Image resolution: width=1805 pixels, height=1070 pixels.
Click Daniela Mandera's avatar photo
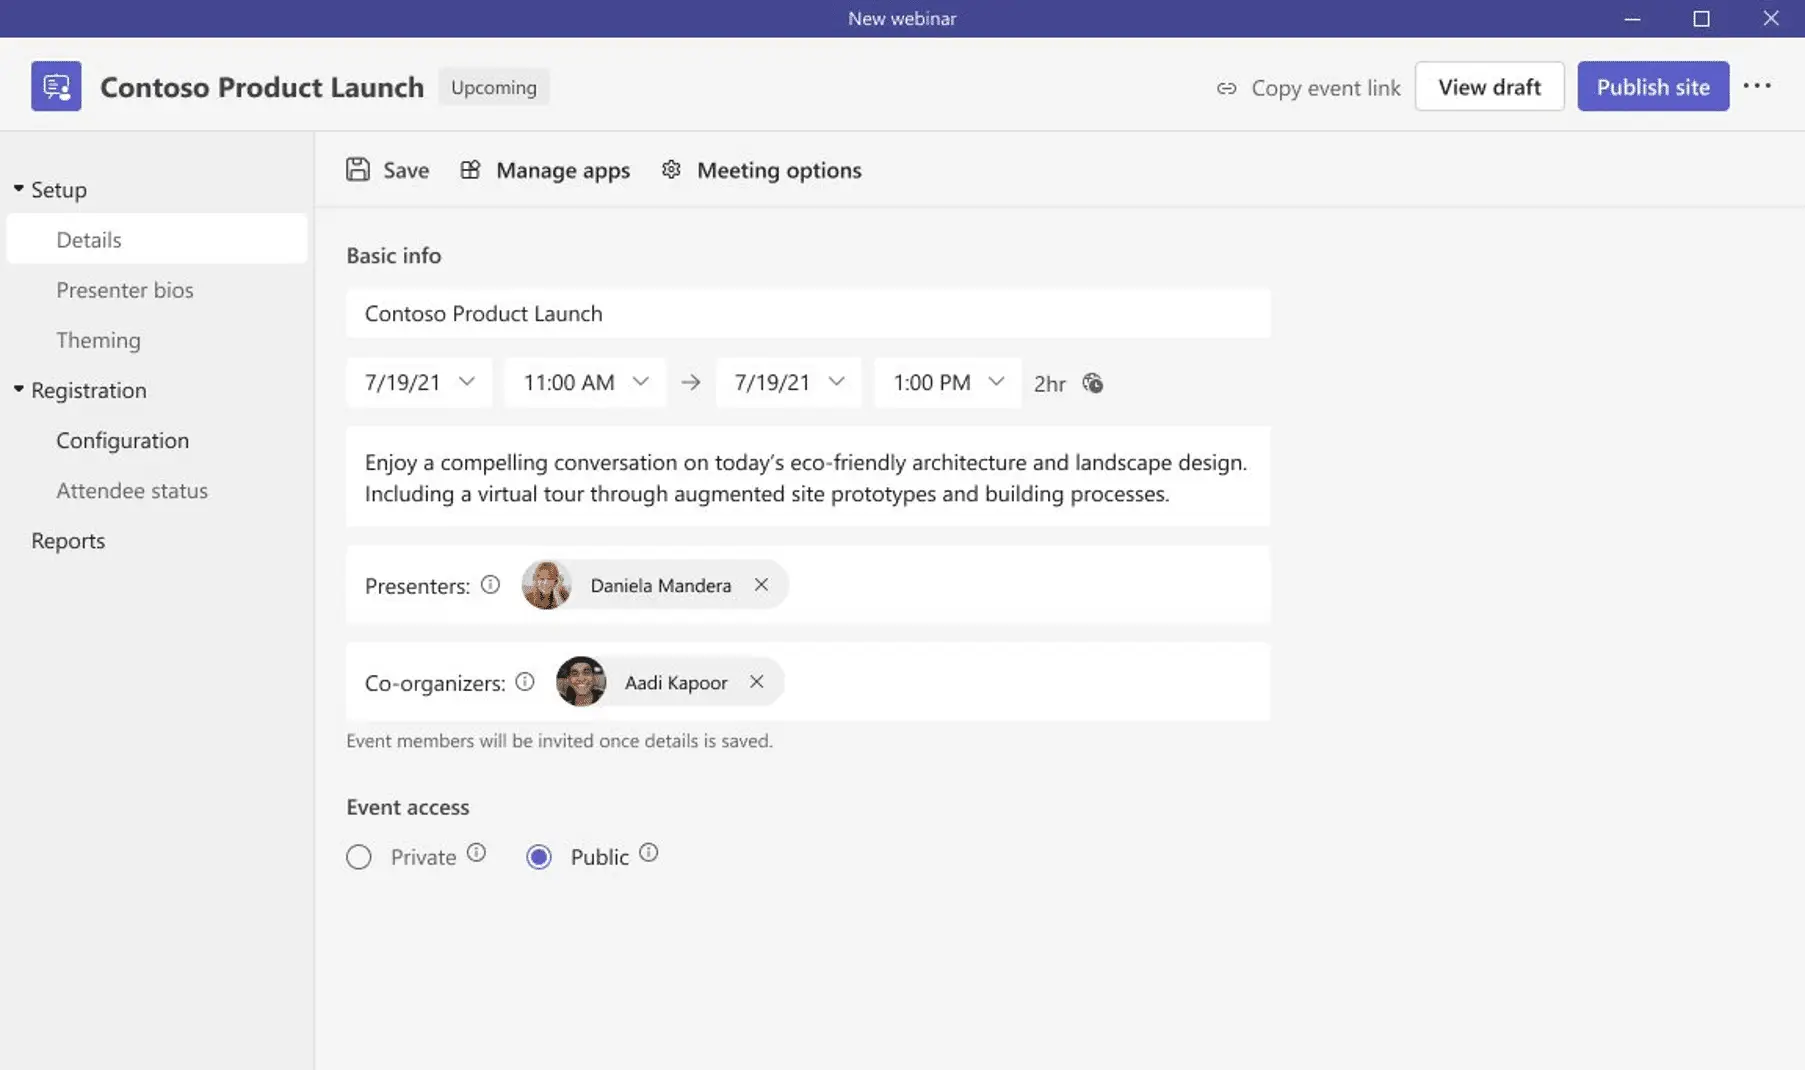(546, 584)
